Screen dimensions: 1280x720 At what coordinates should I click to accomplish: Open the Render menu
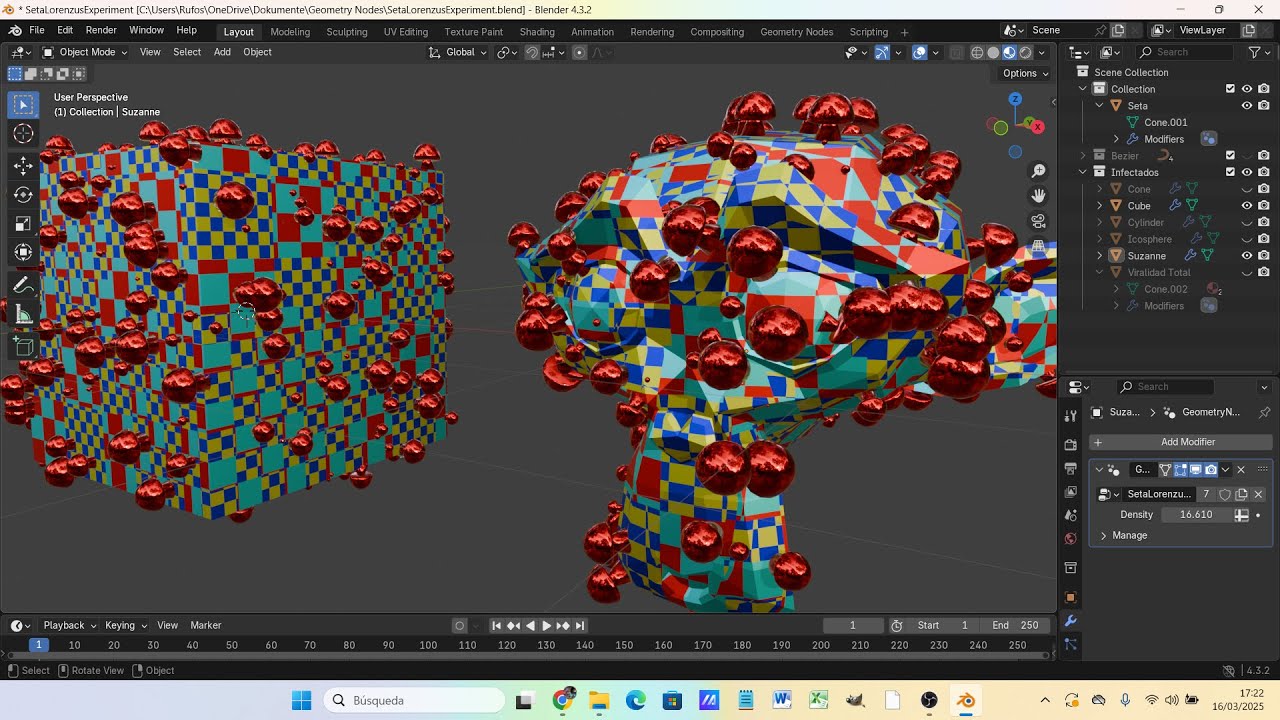coord(101,31)
